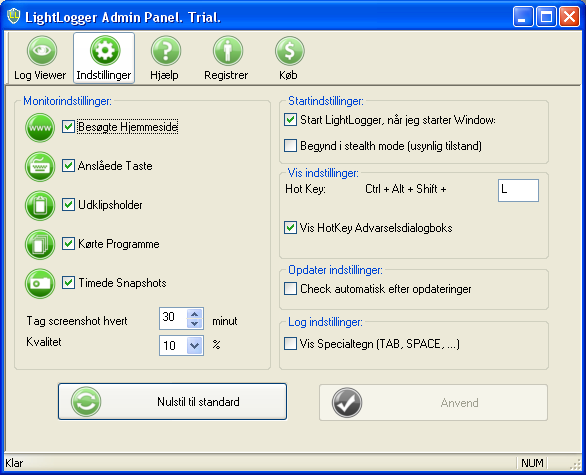Toggle Anslåede Taste checkbox
586x475 pixels.
click(68, 166)
